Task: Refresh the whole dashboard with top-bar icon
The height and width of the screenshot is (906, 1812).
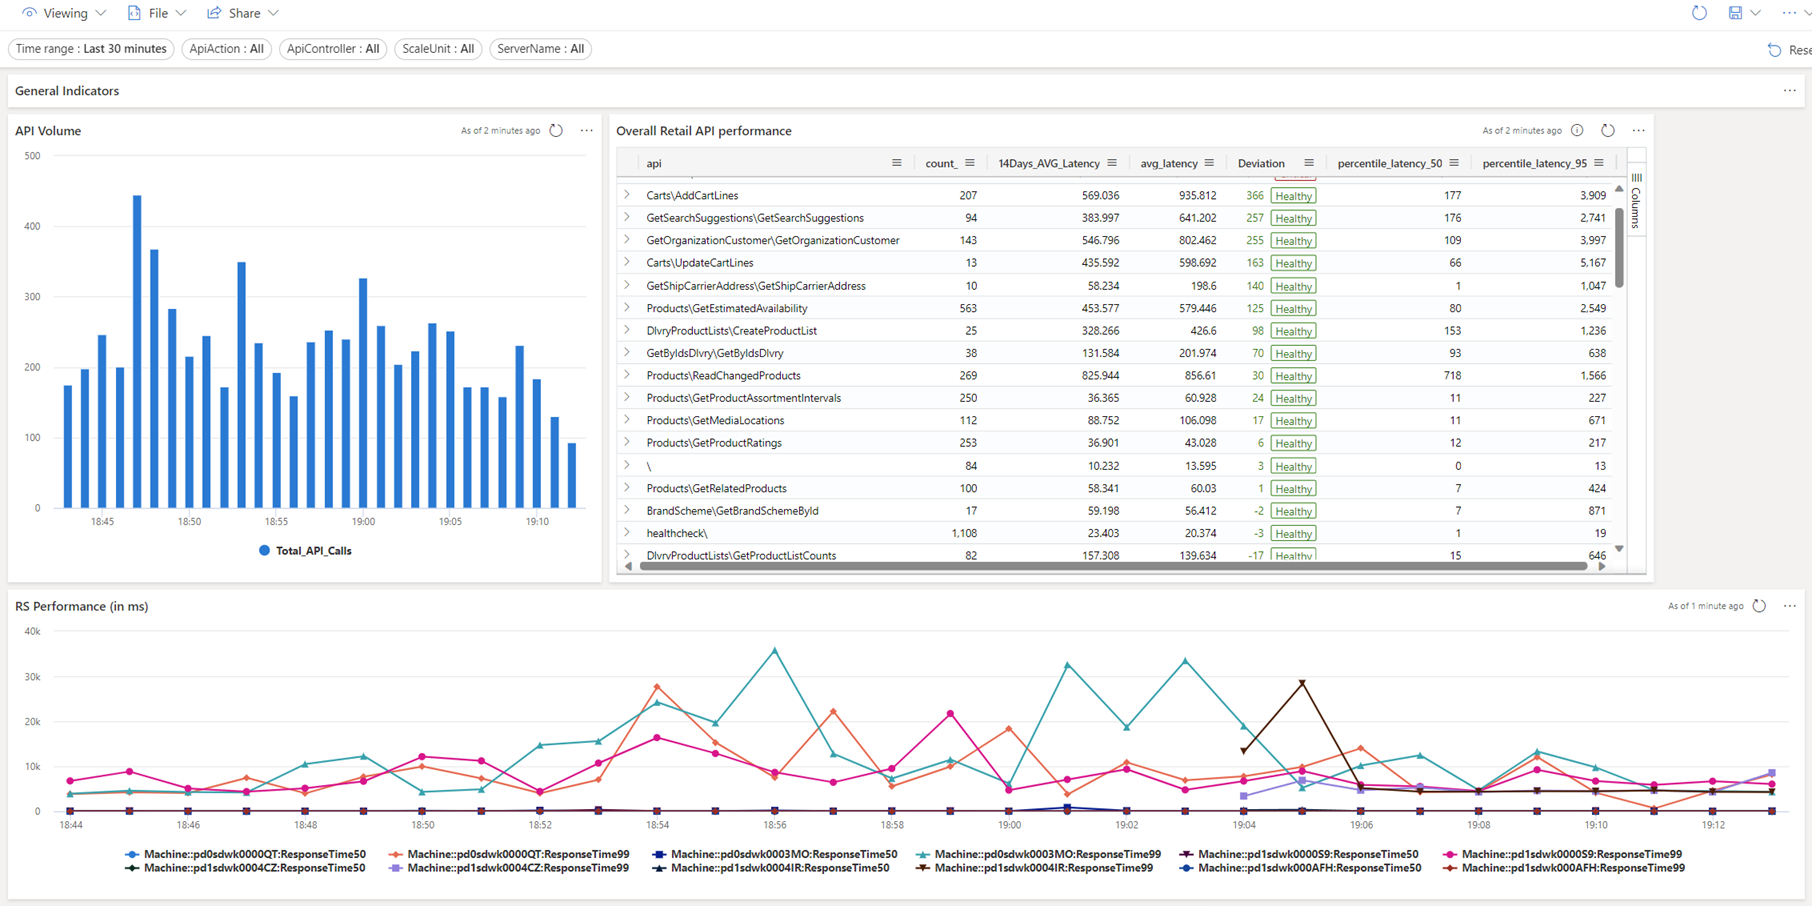Action: 1699,13
